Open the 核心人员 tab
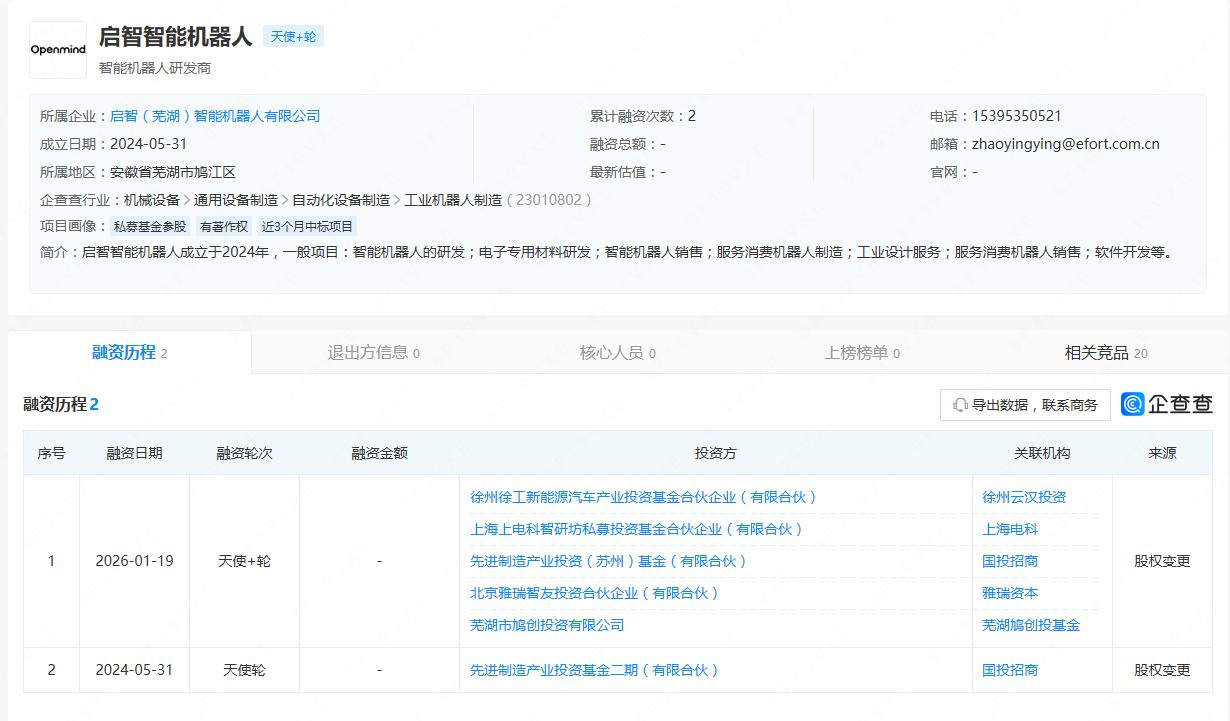The image size is (1230, 721). pos(617,353)
